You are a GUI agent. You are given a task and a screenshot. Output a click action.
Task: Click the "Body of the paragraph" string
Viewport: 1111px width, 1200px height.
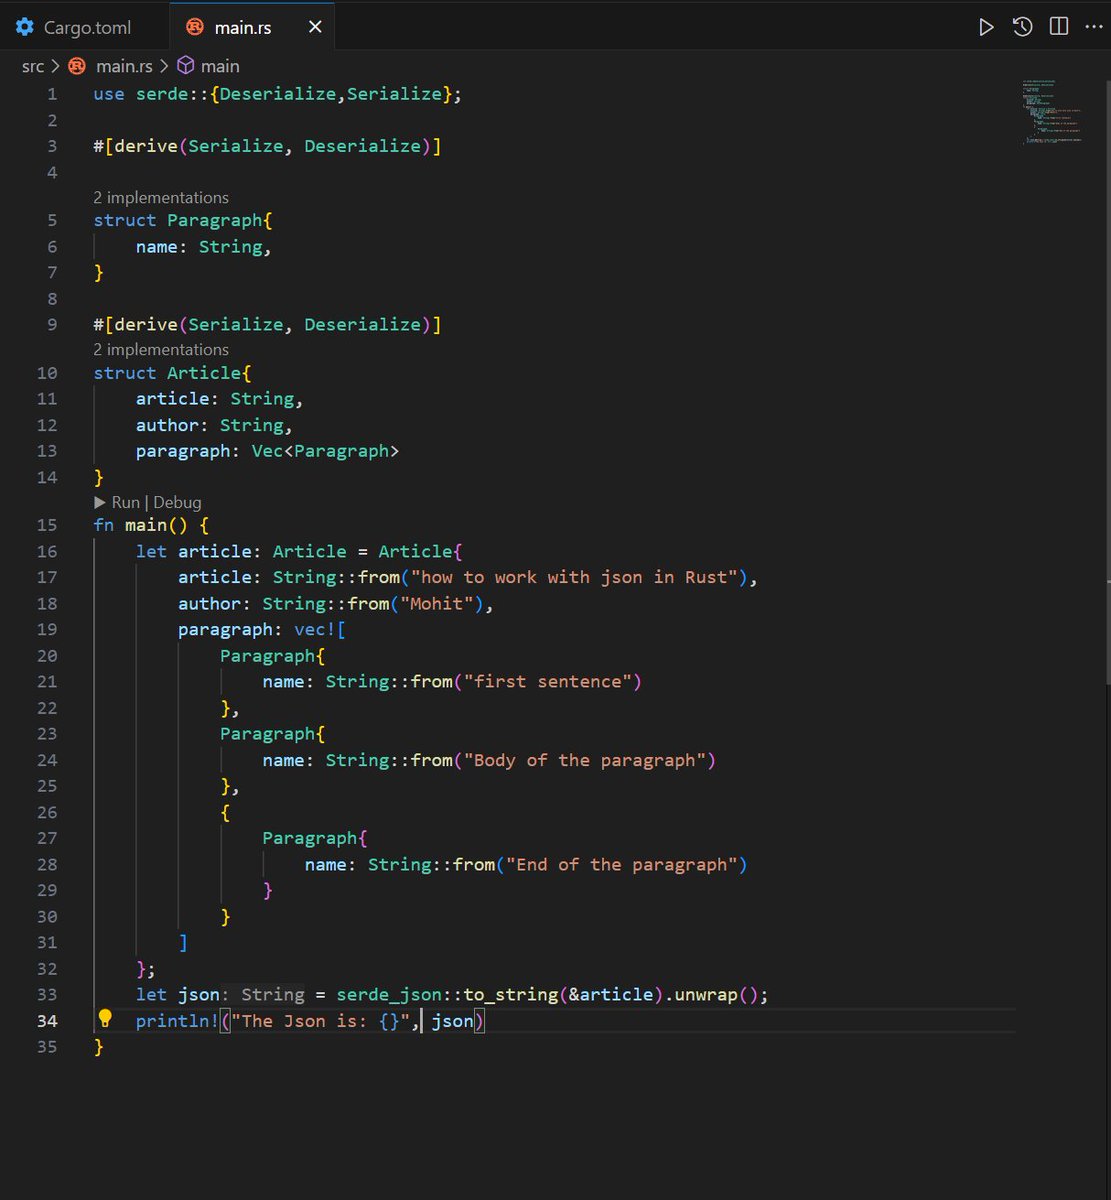tap(583, 760)
